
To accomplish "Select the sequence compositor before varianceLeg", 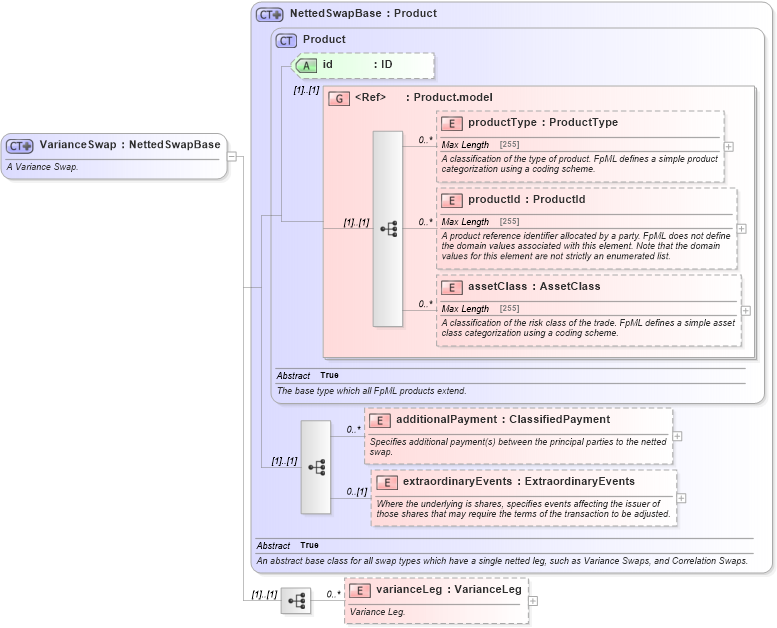I will 296,601.
